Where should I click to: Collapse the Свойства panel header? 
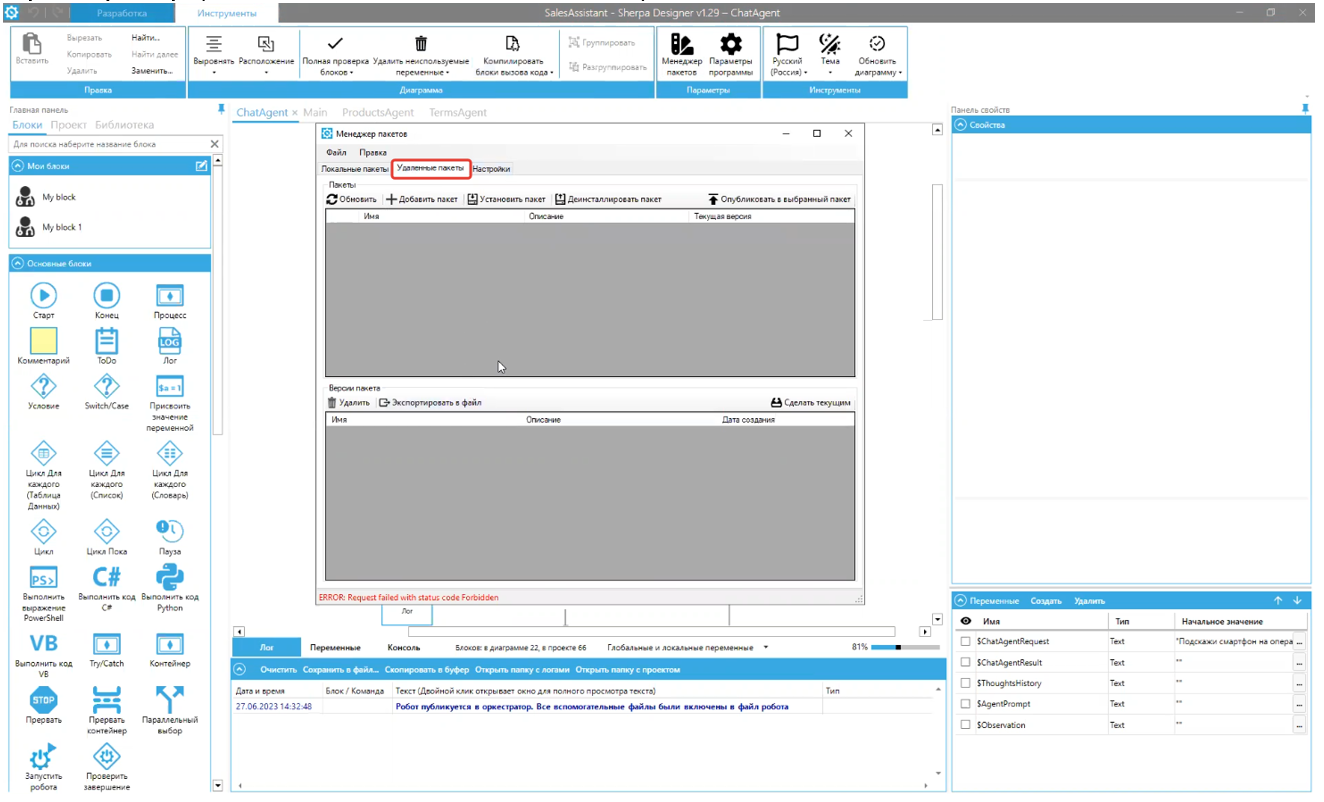[x=960, y=125]
